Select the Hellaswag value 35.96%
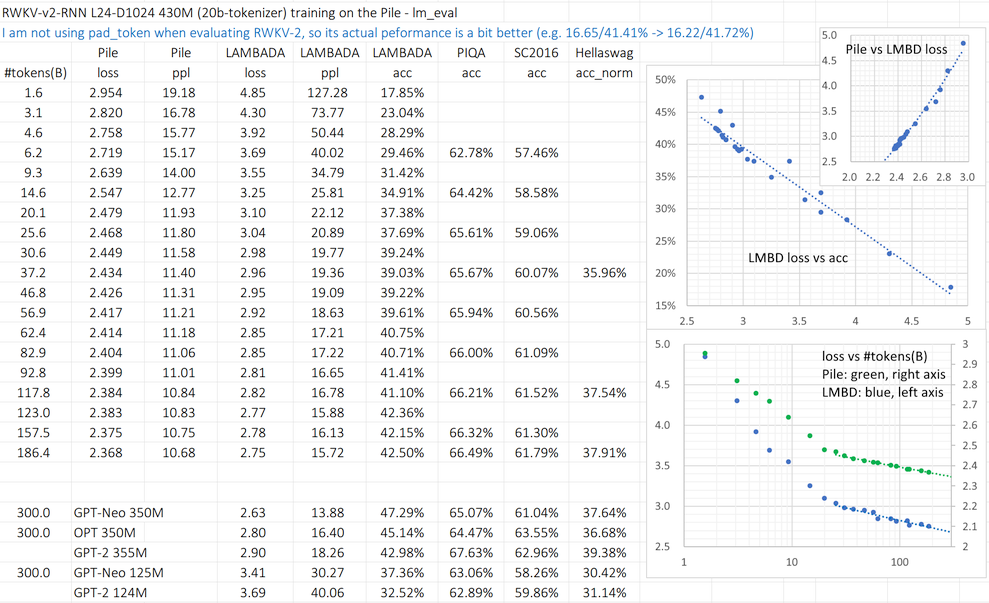Image resolution: width=989 pixels, height=603 pixels. [603, 272]
